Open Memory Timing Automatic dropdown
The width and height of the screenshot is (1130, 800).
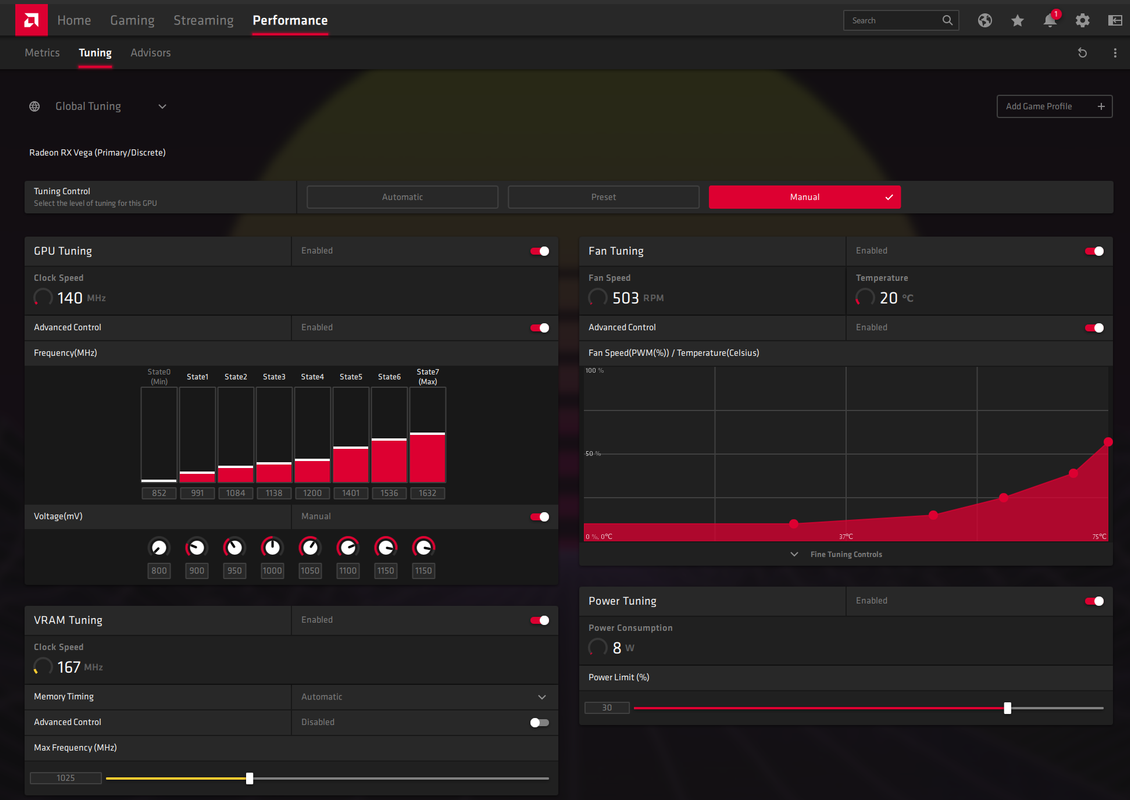tap(424, 697)
